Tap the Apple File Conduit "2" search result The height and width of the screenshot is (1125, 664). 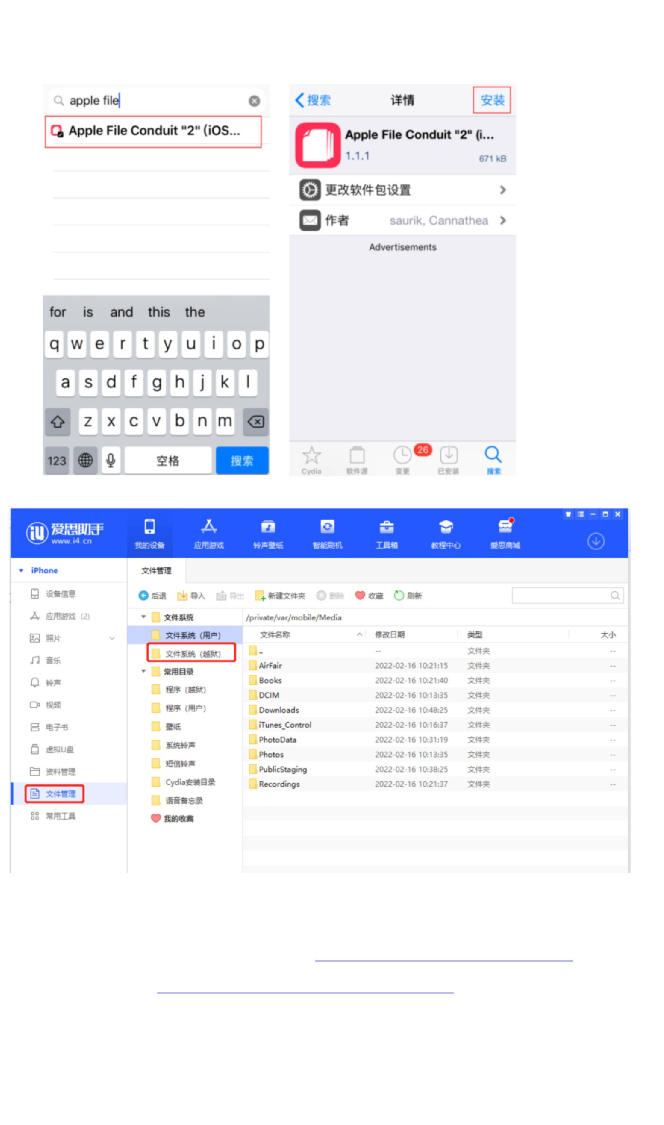(x=153, y=131)
